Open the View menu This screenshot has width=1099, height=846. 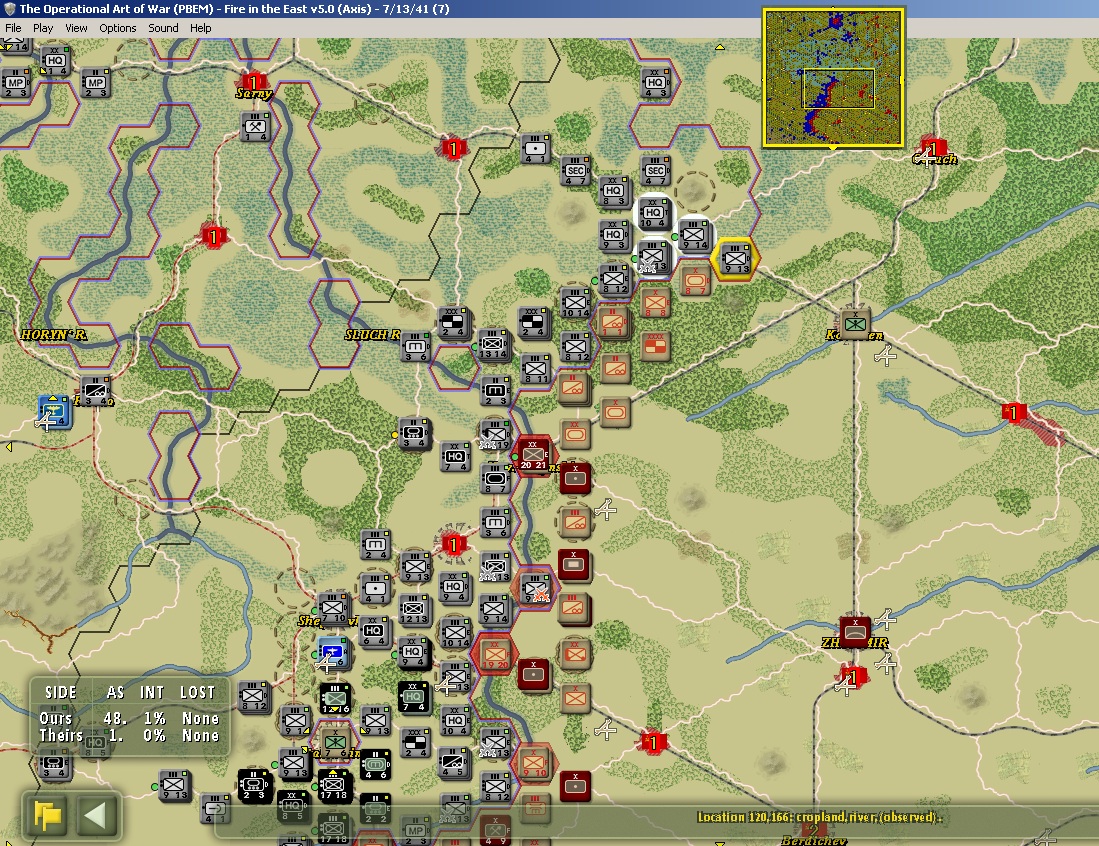(x=76, y=28)
